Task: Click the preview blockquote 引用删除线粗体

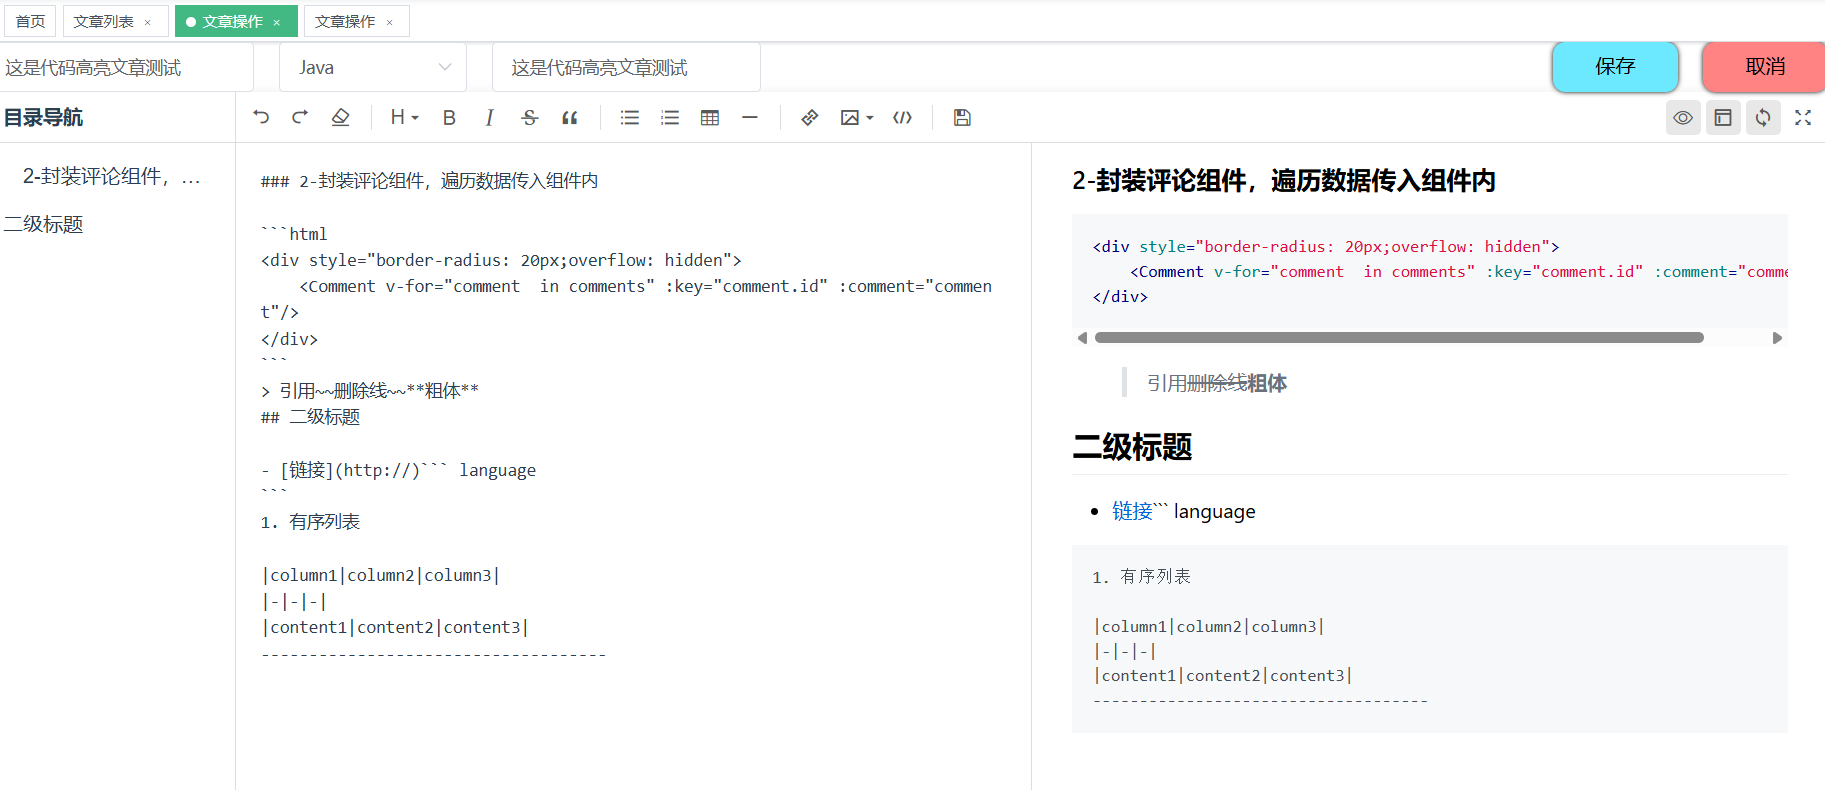Action: click(x=1216, y=383)
